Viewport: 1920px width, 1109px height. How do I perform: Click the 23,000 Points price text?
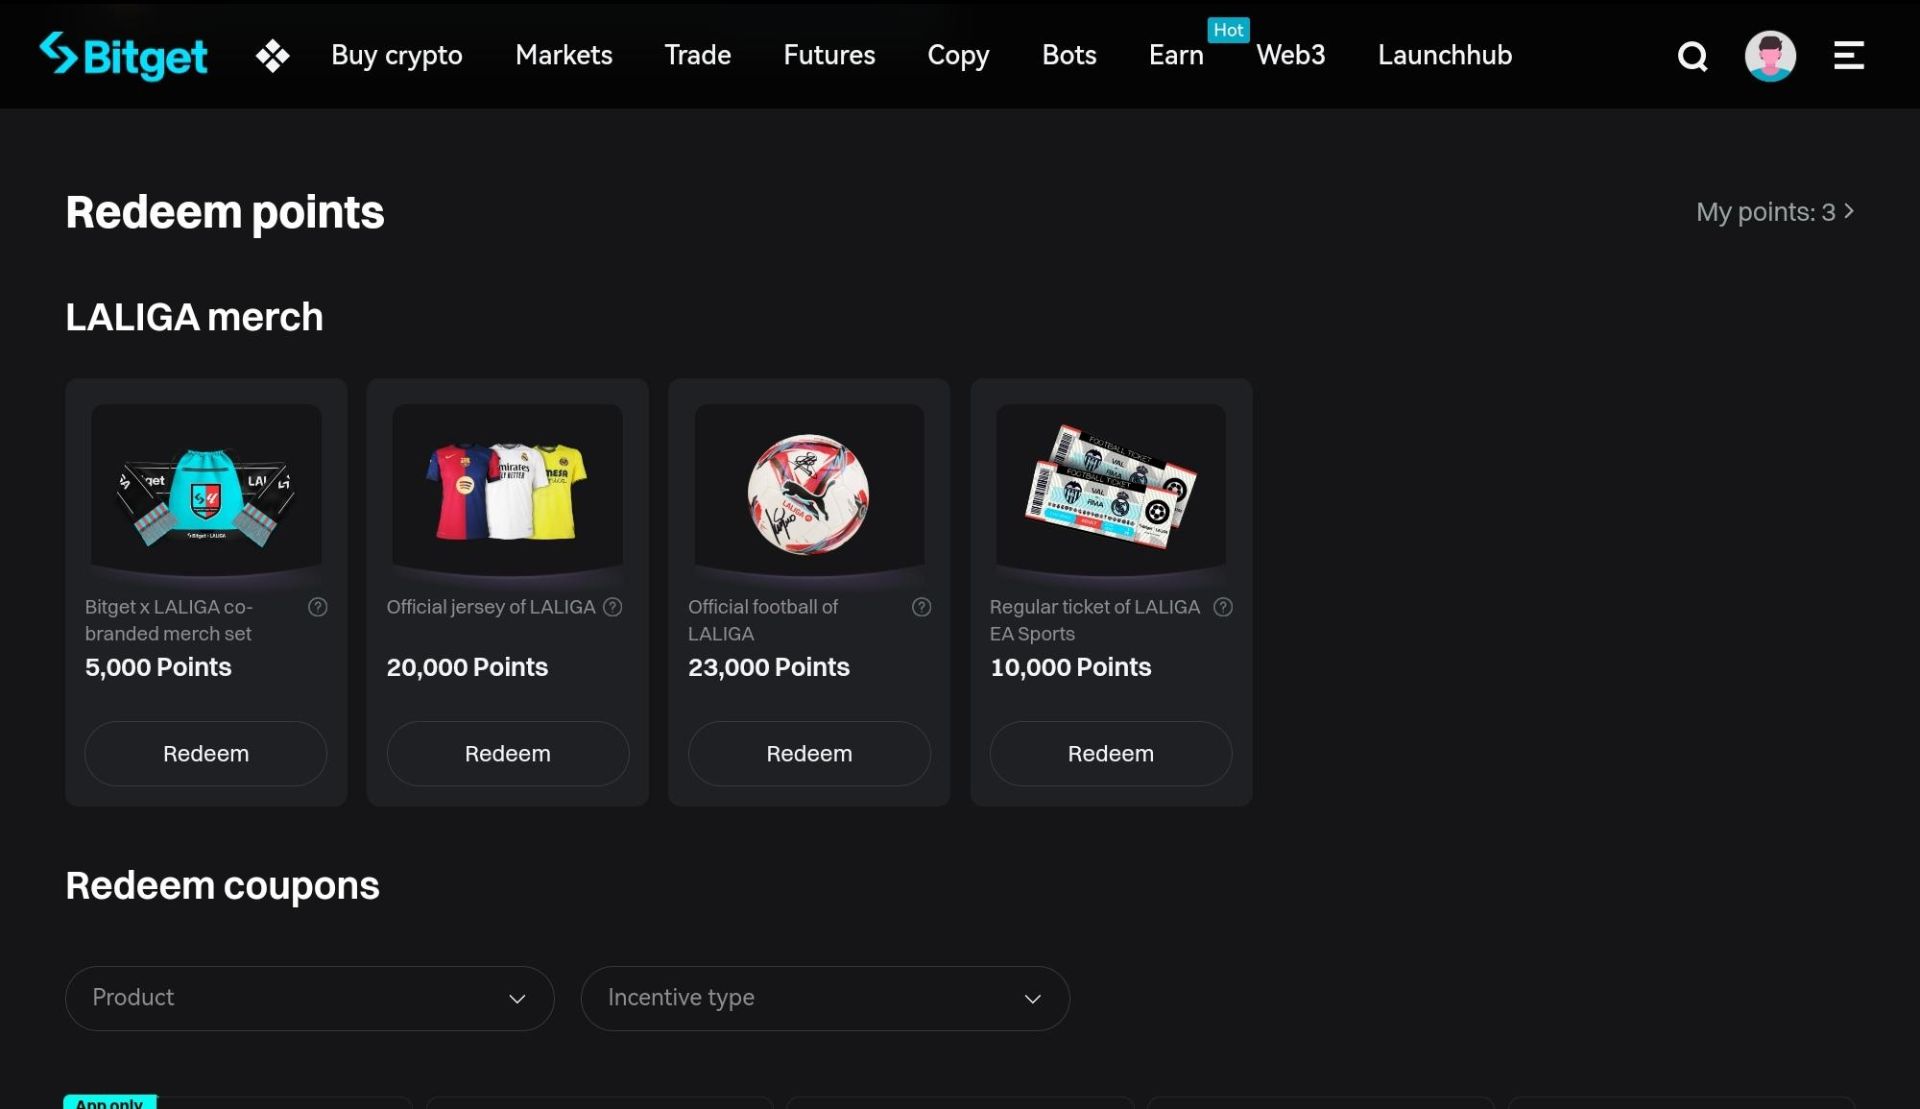coord(769,667)
